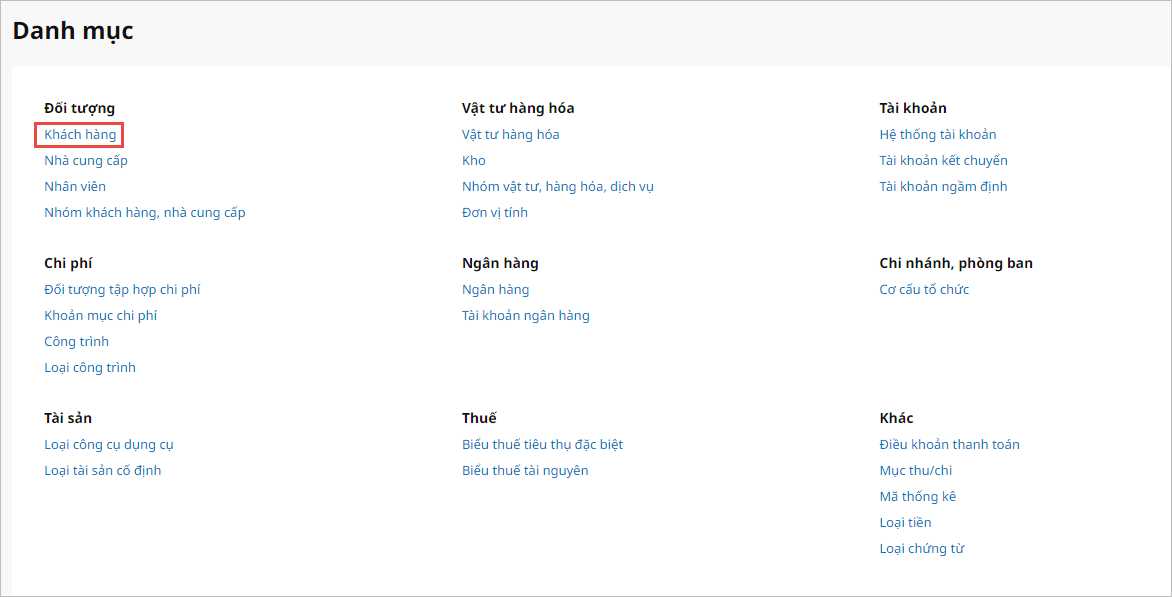
Task: Click the Nhà cung cấp link
Action: pyautogui.click(x=86, y=160)
